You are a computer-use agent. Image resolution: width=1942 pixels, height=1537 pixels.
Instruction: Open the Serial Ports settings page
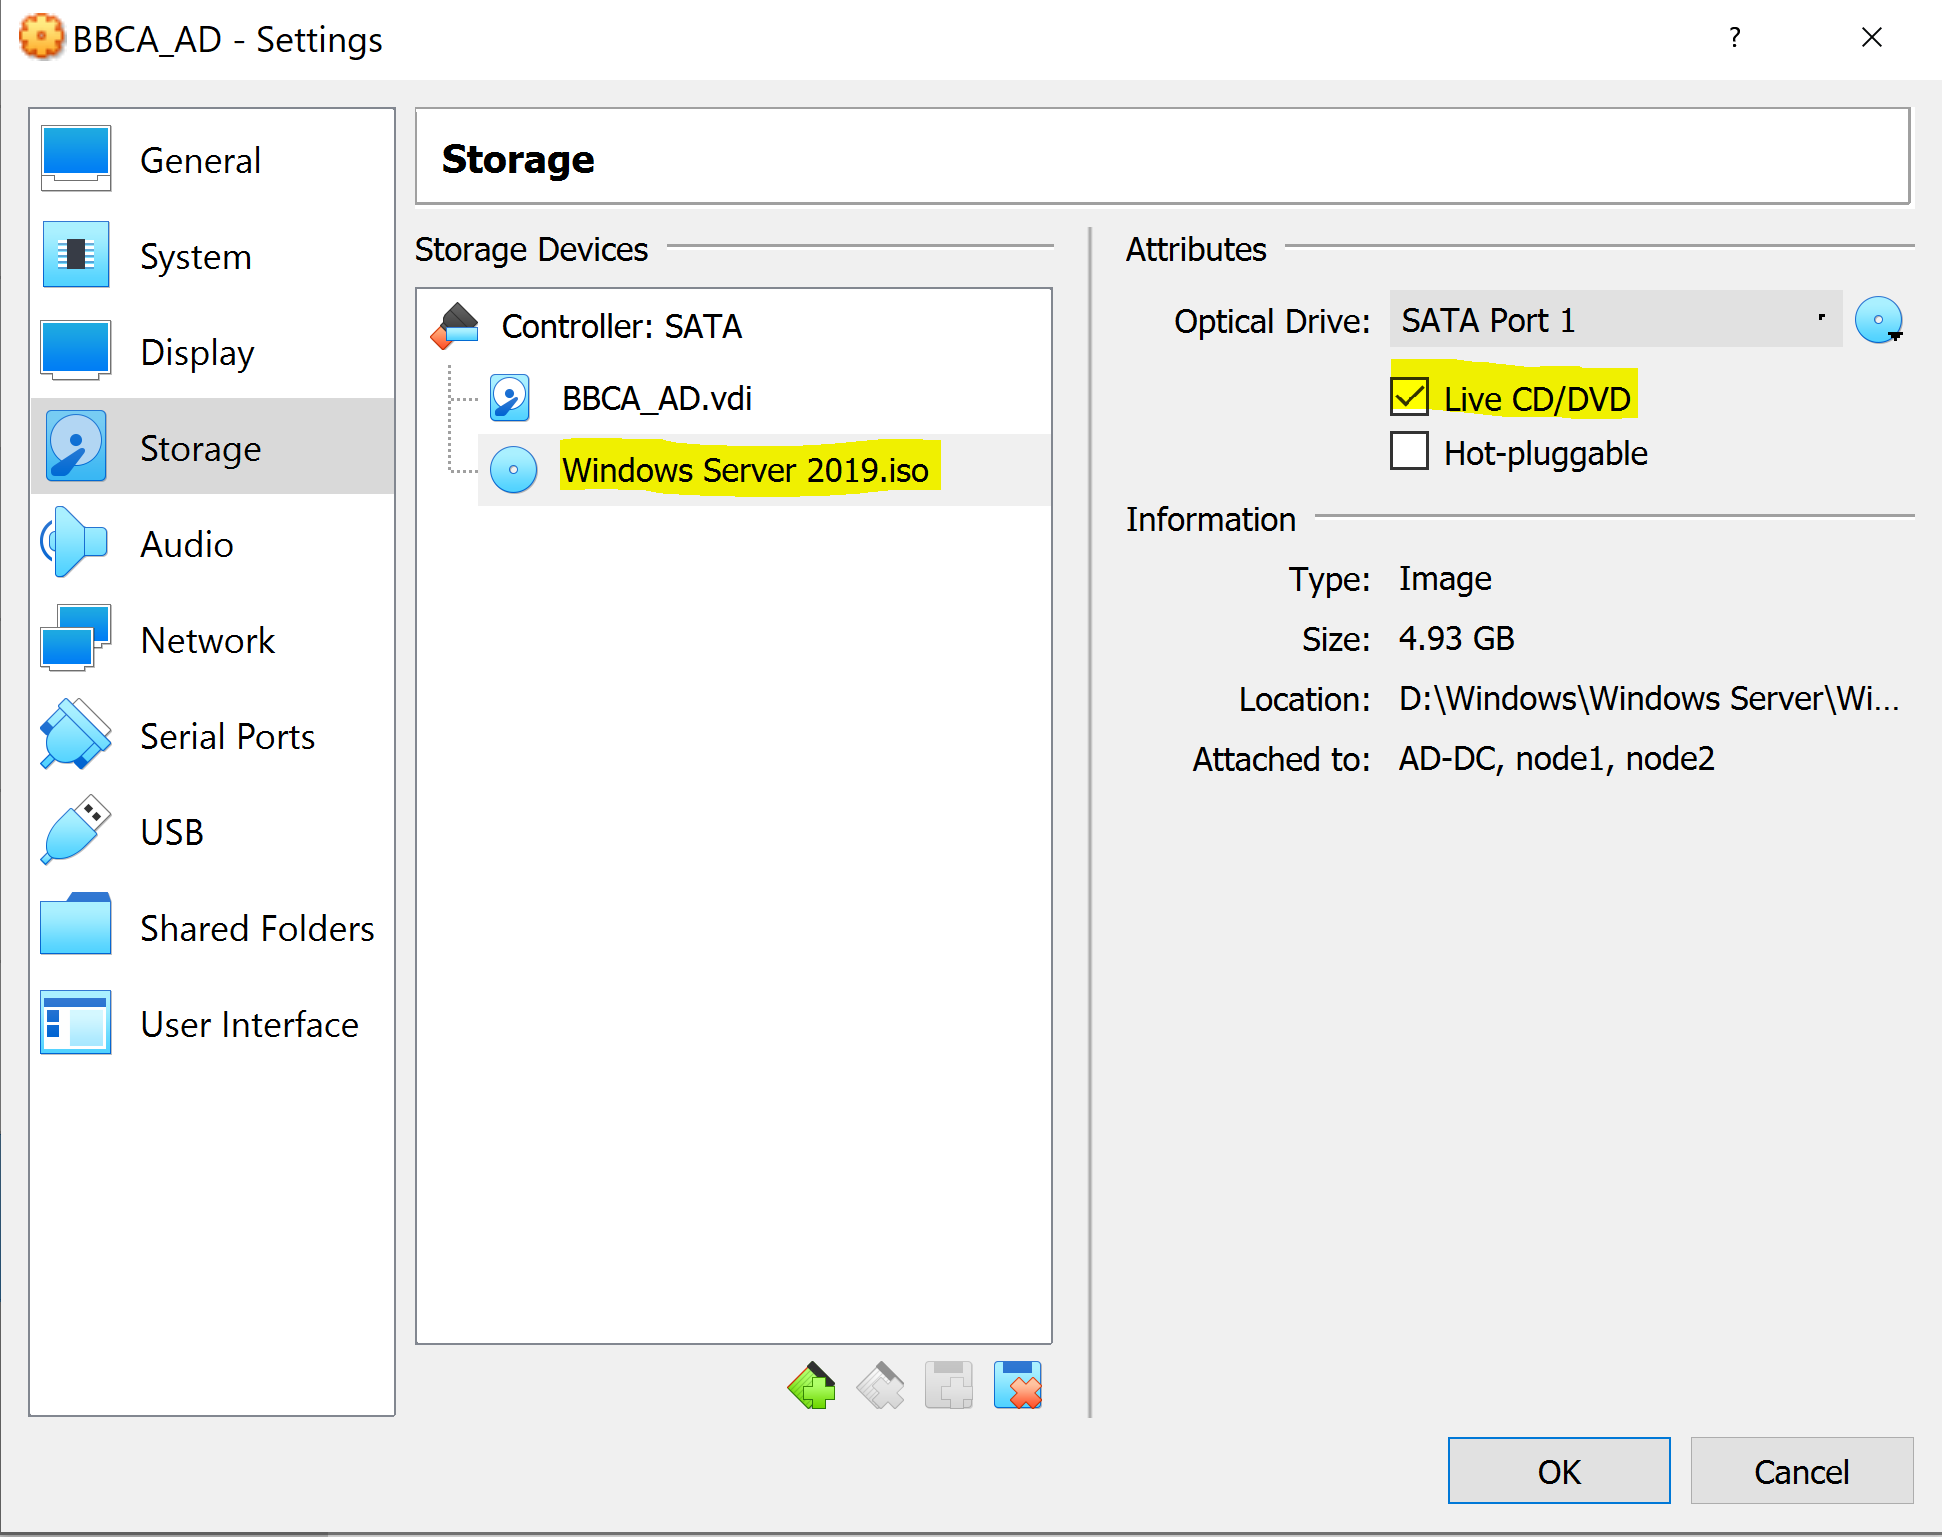click(212, 736)
